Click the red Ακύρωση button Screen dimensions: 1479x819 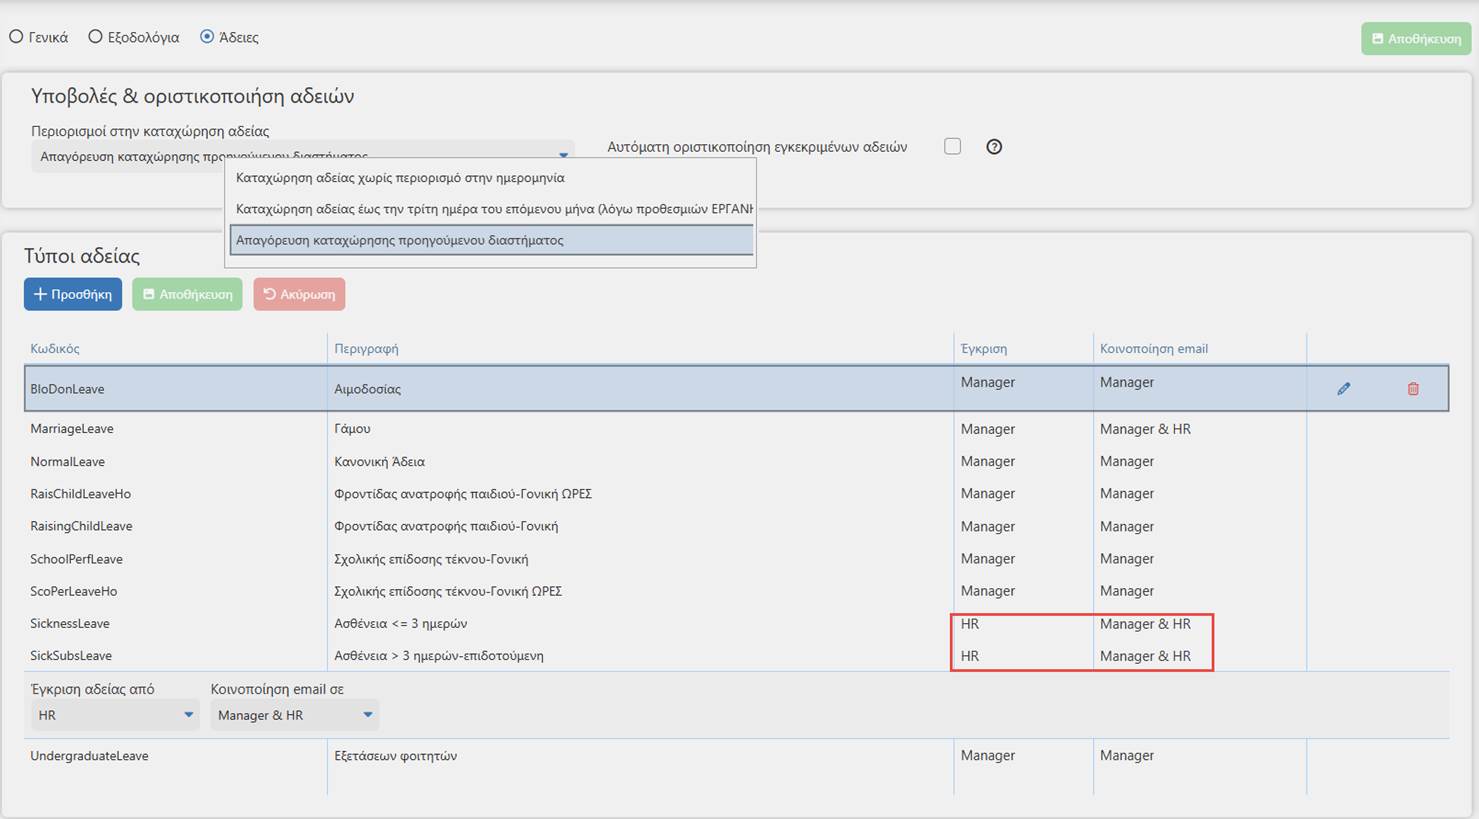point(299,294)
